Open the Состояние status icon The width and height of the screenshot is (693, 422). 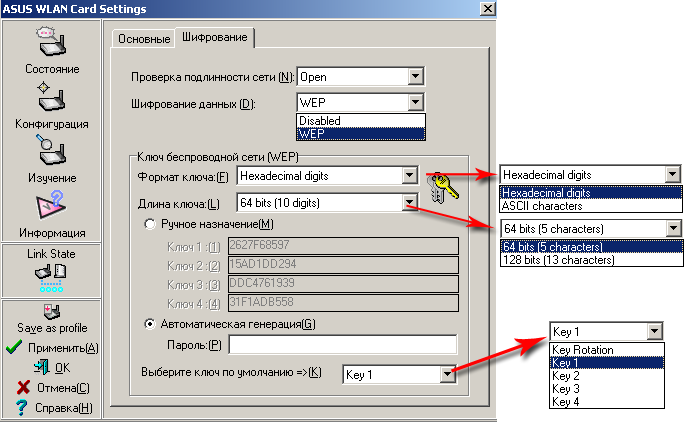tap(52, 42)
